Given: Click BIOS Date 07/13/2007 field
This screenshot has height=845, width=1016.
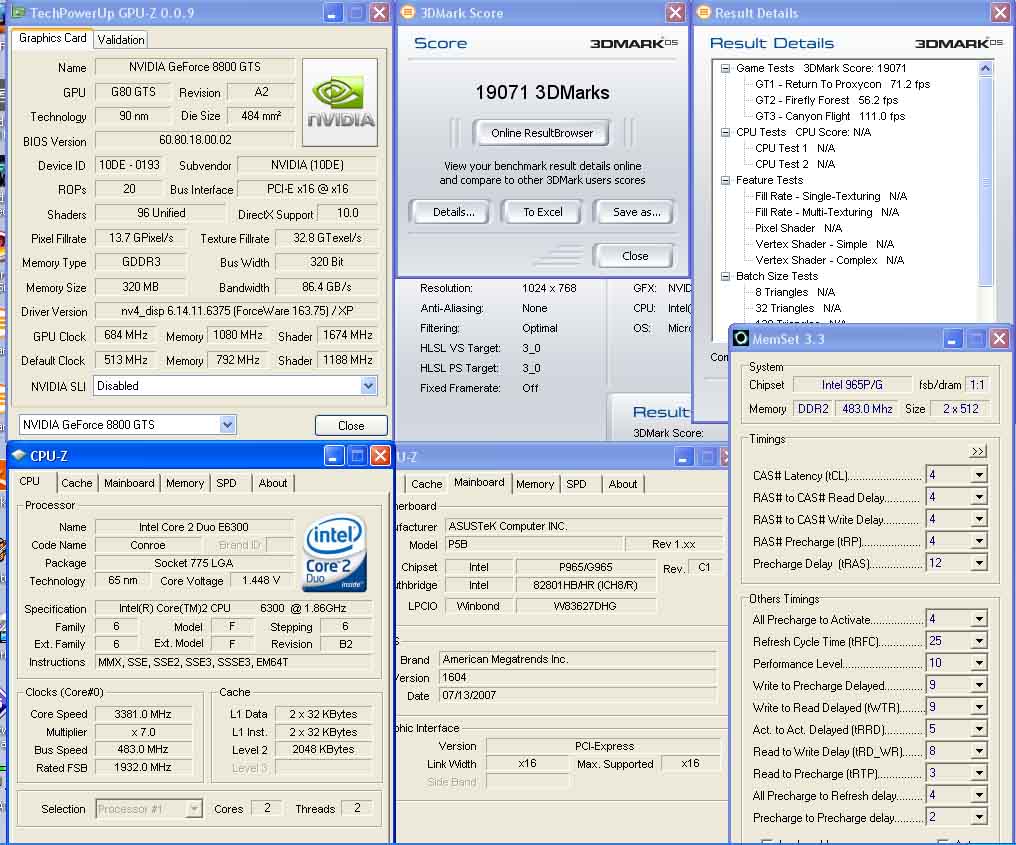Looking at the screenshot, I should tap(578, 695).
